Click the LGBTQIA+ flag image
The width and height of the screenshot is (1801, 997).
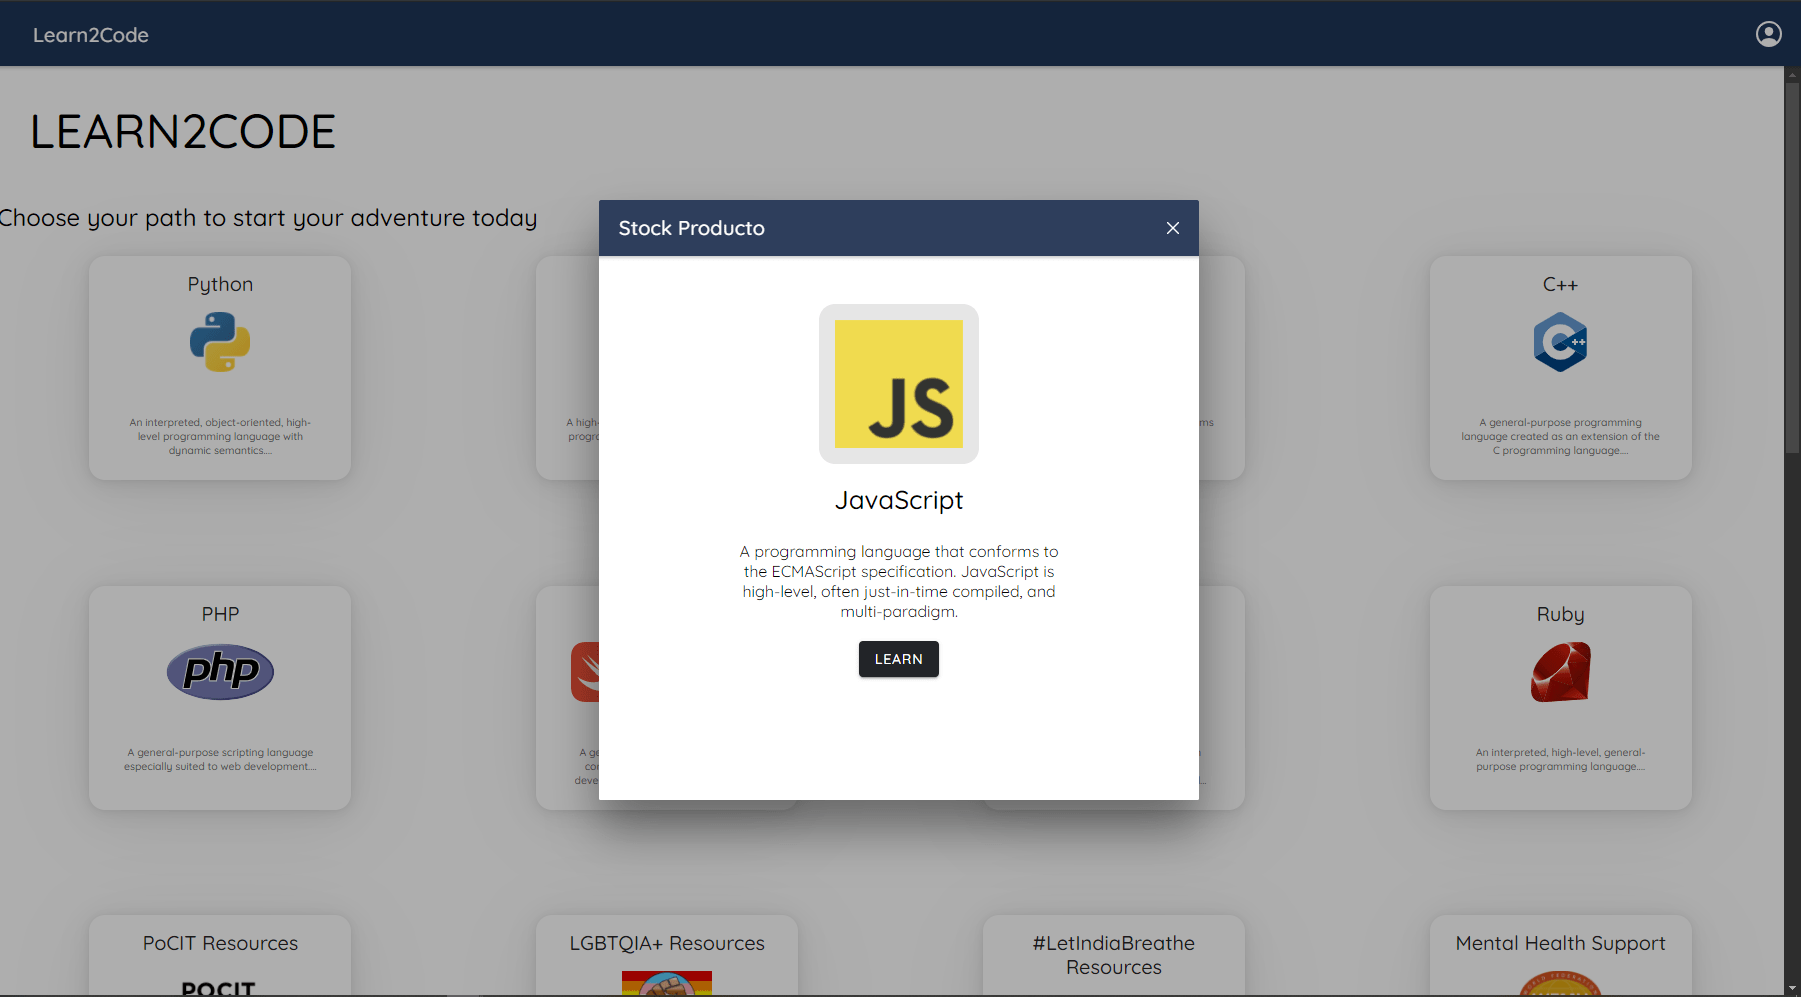[667, 983]
